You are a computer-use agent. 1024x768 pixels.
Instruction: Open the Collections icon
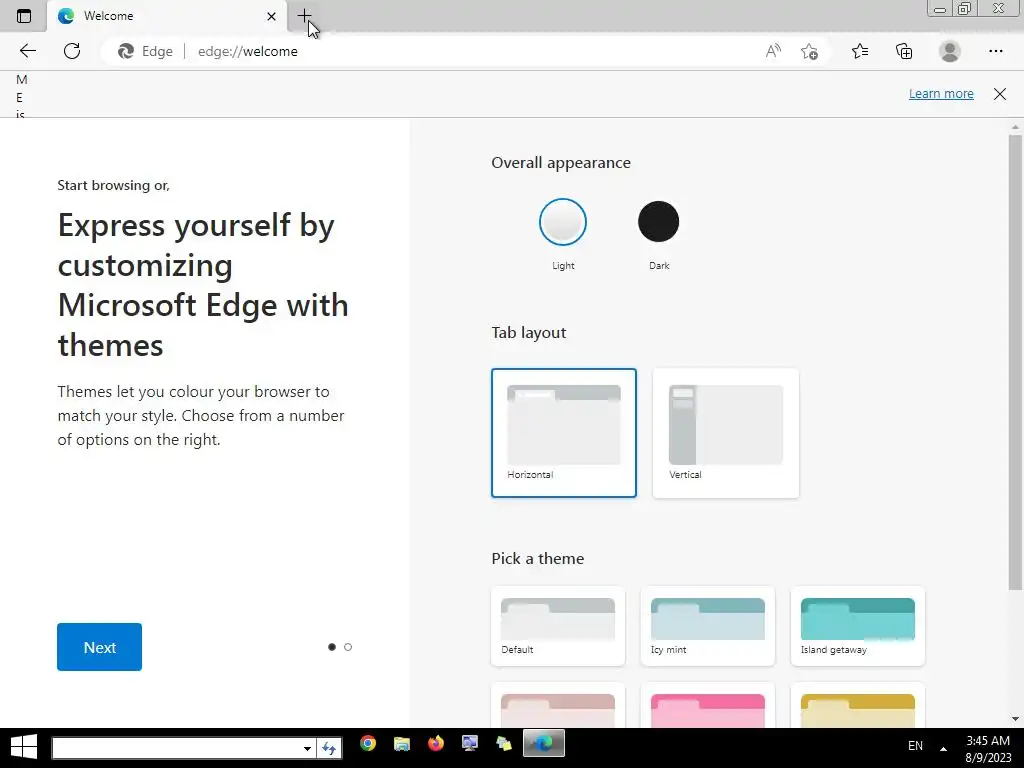tap(904, 51)
